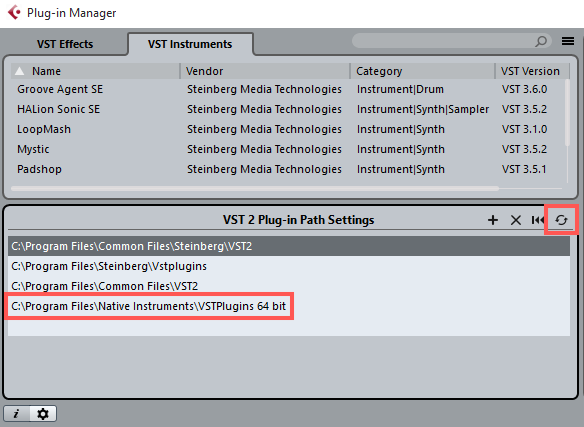This screenshot has height=427, width=584.
Task: Click the Cubase logo in the title bar
Action: (14, 12)
